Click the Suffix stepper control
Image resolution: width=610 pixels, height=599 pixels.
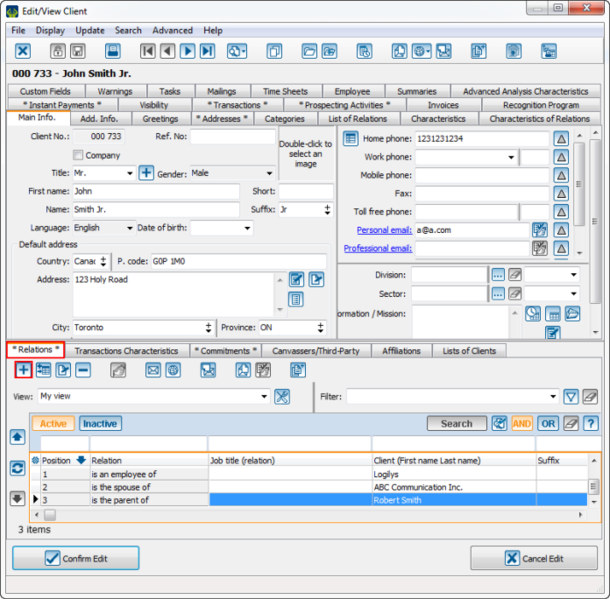(327, 210)
